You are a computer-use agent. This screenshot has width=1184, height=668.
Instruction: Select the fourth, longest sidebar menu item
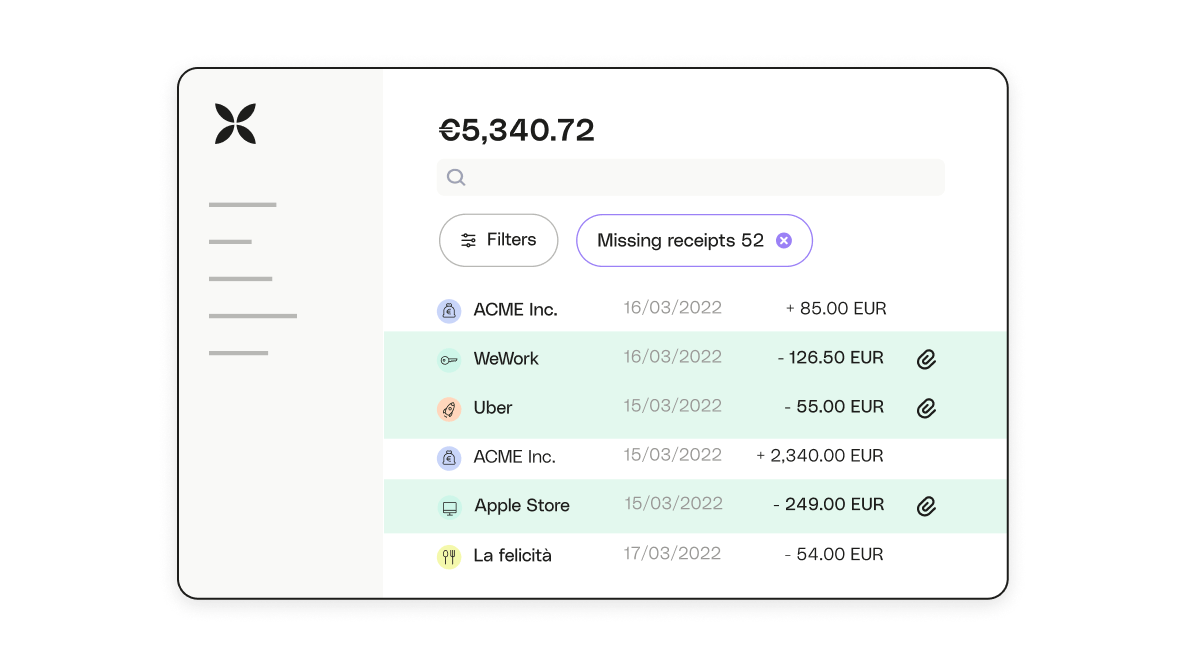[253, 316]
